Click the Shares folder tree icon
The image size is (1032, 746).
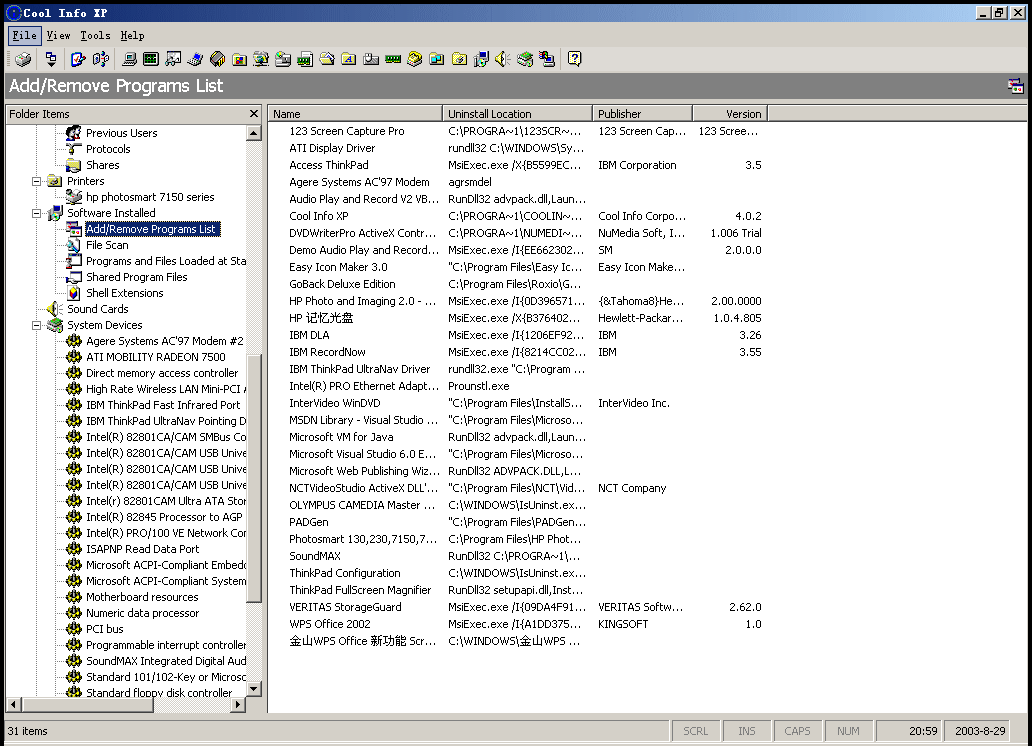(74, 165)
